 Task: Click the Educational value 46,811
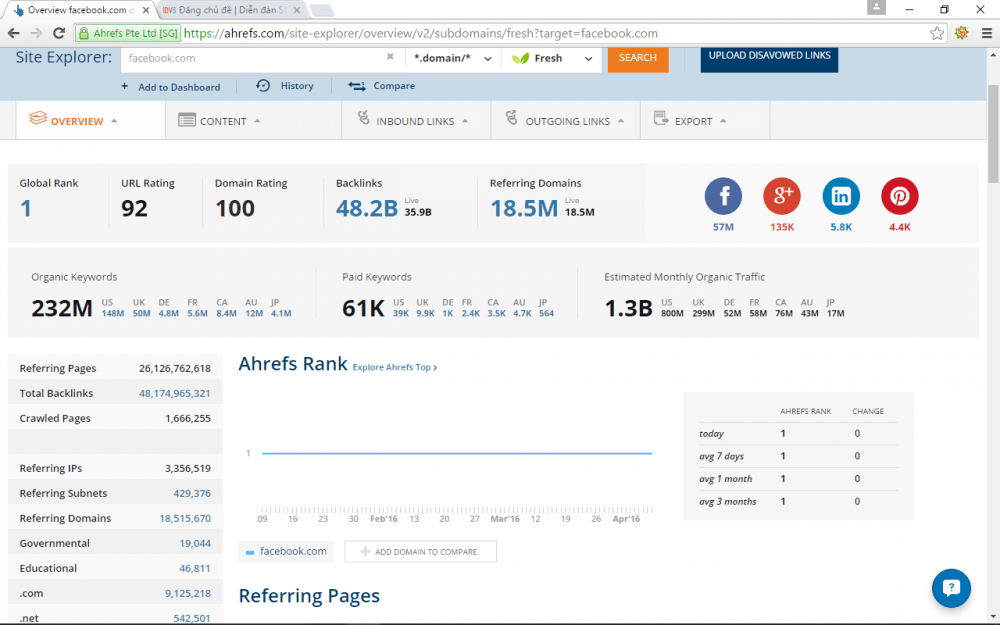pos(195,568)
